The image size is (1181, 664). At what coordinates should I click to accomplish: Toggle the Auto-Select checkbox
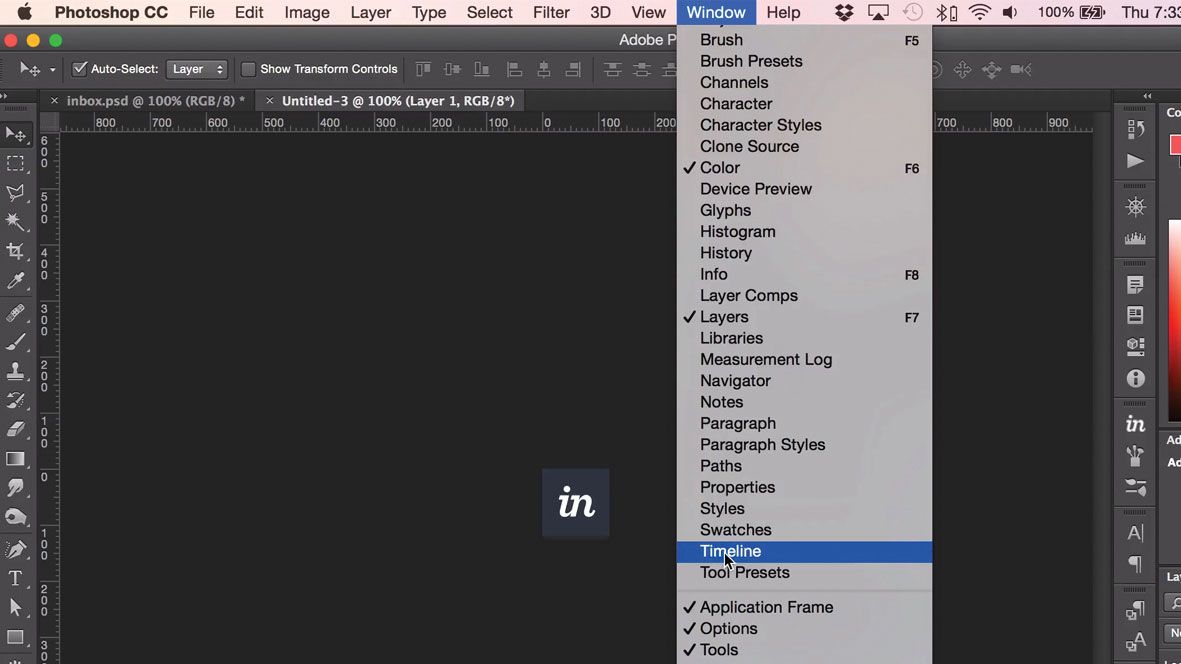[x=79, y=69]
